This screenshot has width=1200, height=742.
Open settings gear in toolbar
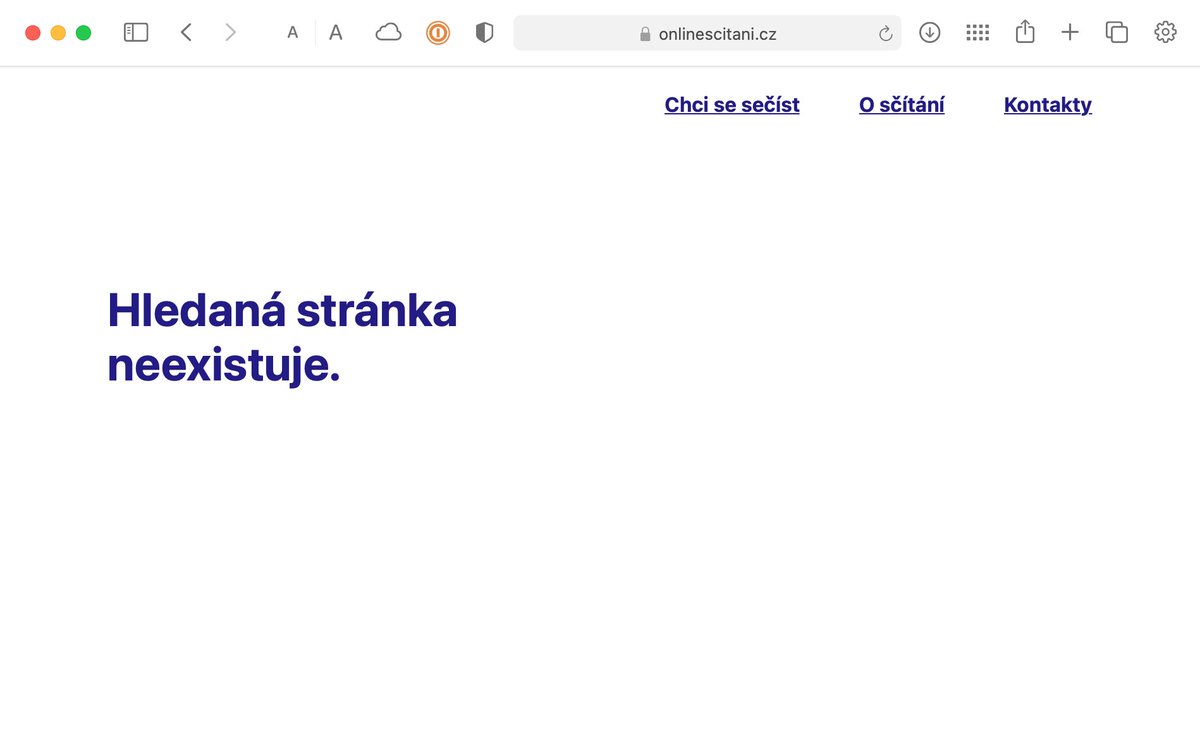1165,33
